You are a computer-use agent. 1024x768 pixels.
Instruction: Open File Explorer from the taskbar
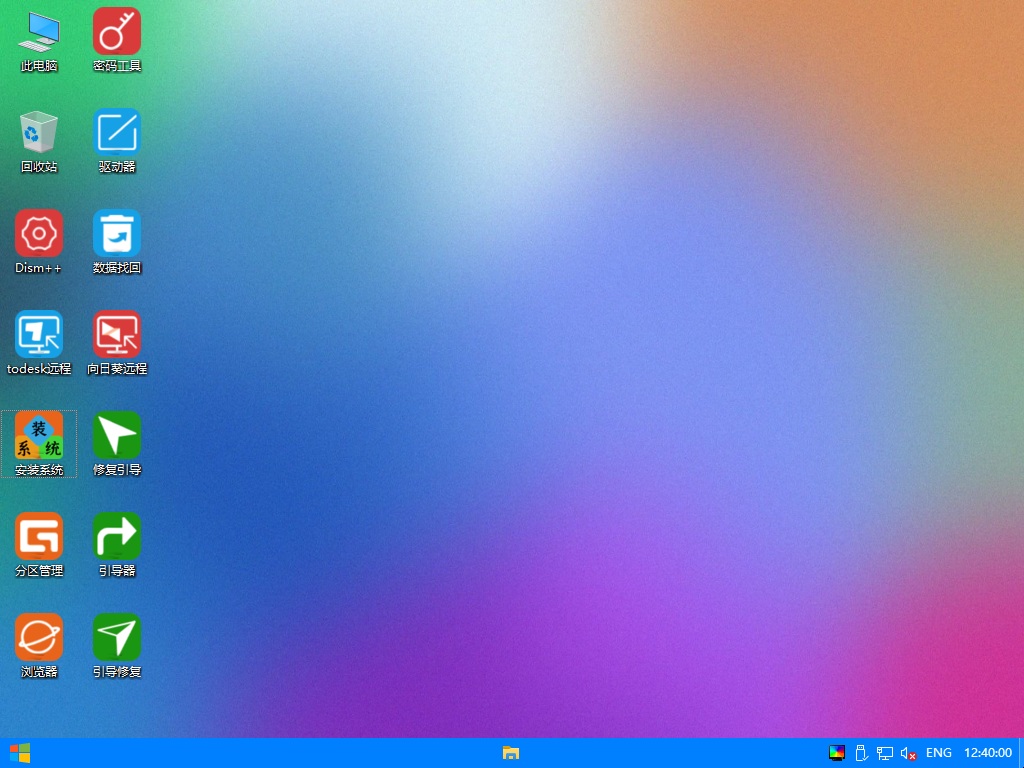(511, 753)
